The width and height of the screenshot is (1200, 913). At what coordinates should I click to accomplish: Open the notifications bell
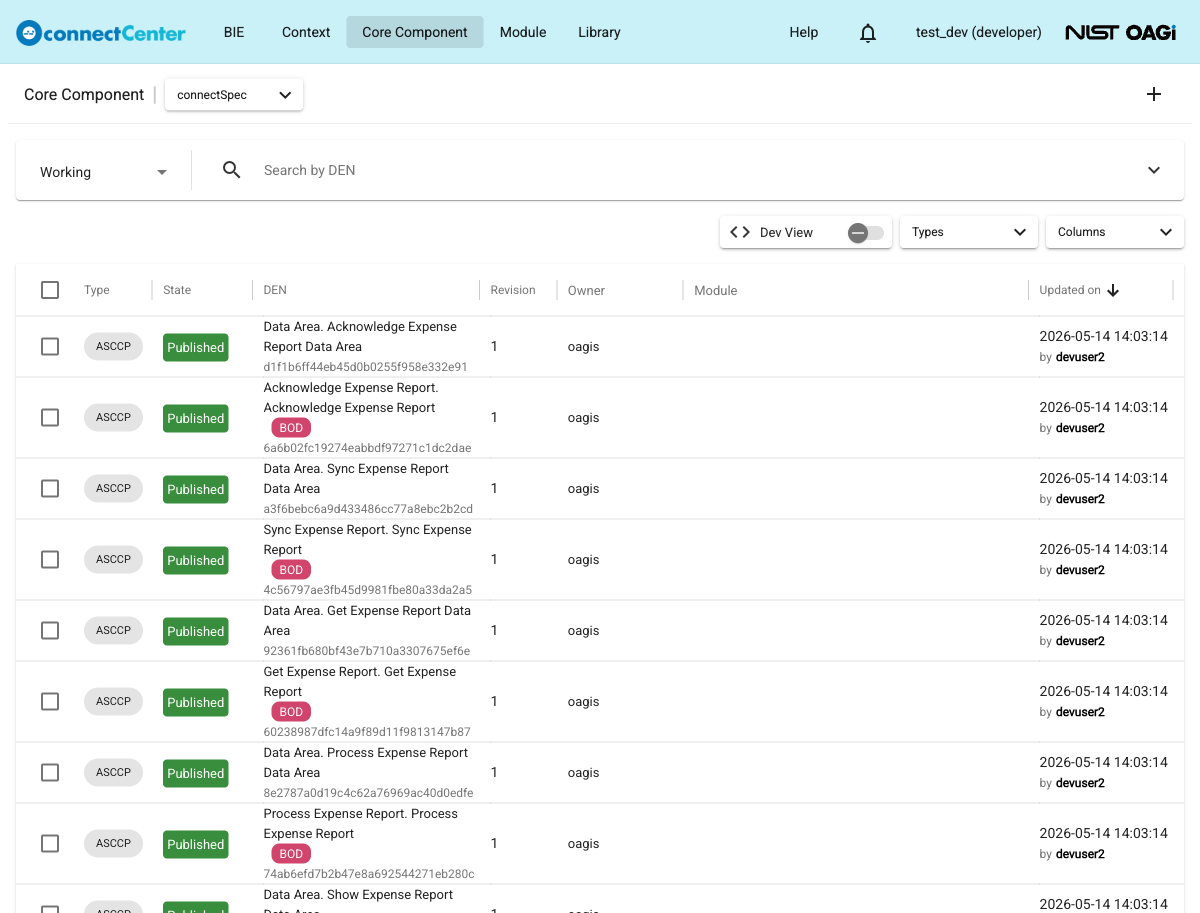868,32
